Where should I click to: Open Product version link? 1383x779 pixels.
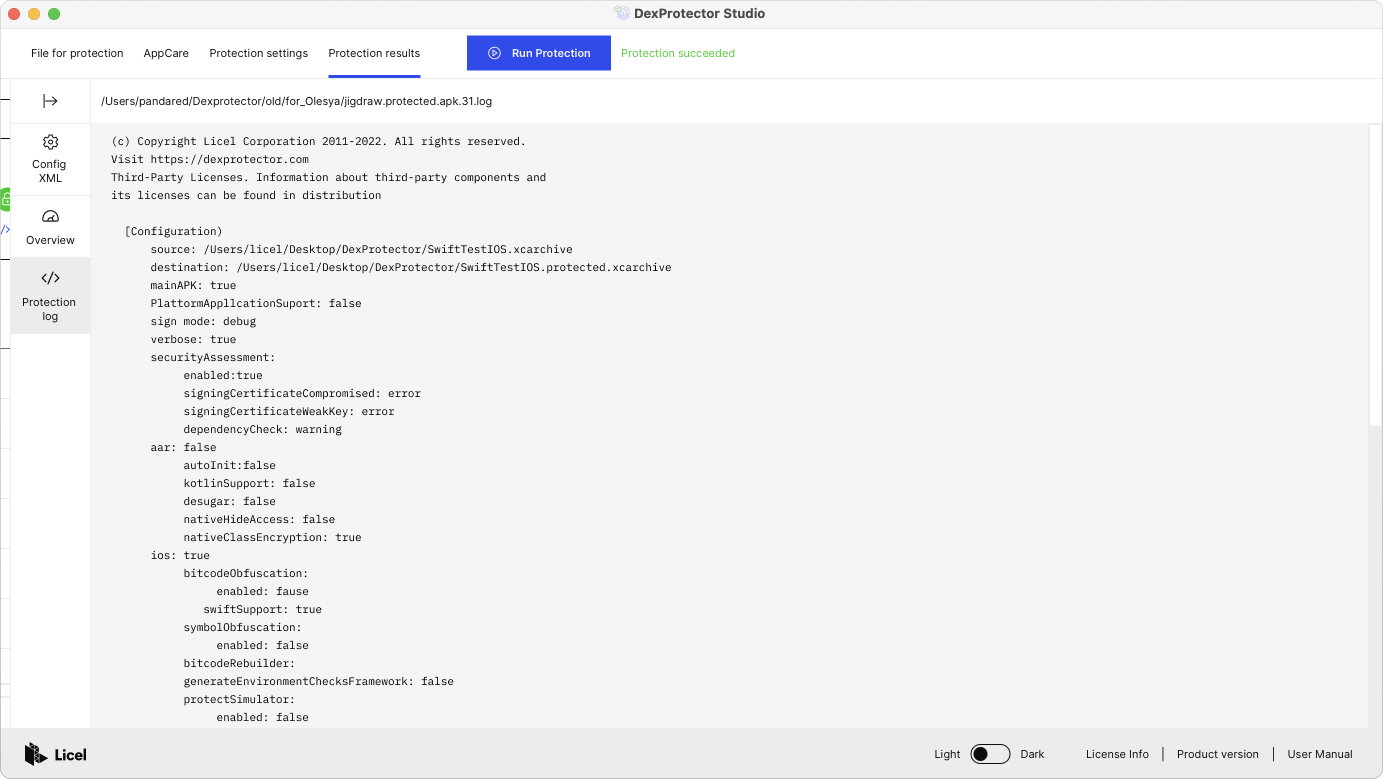pyautogui.click(x=1218, y=754)
